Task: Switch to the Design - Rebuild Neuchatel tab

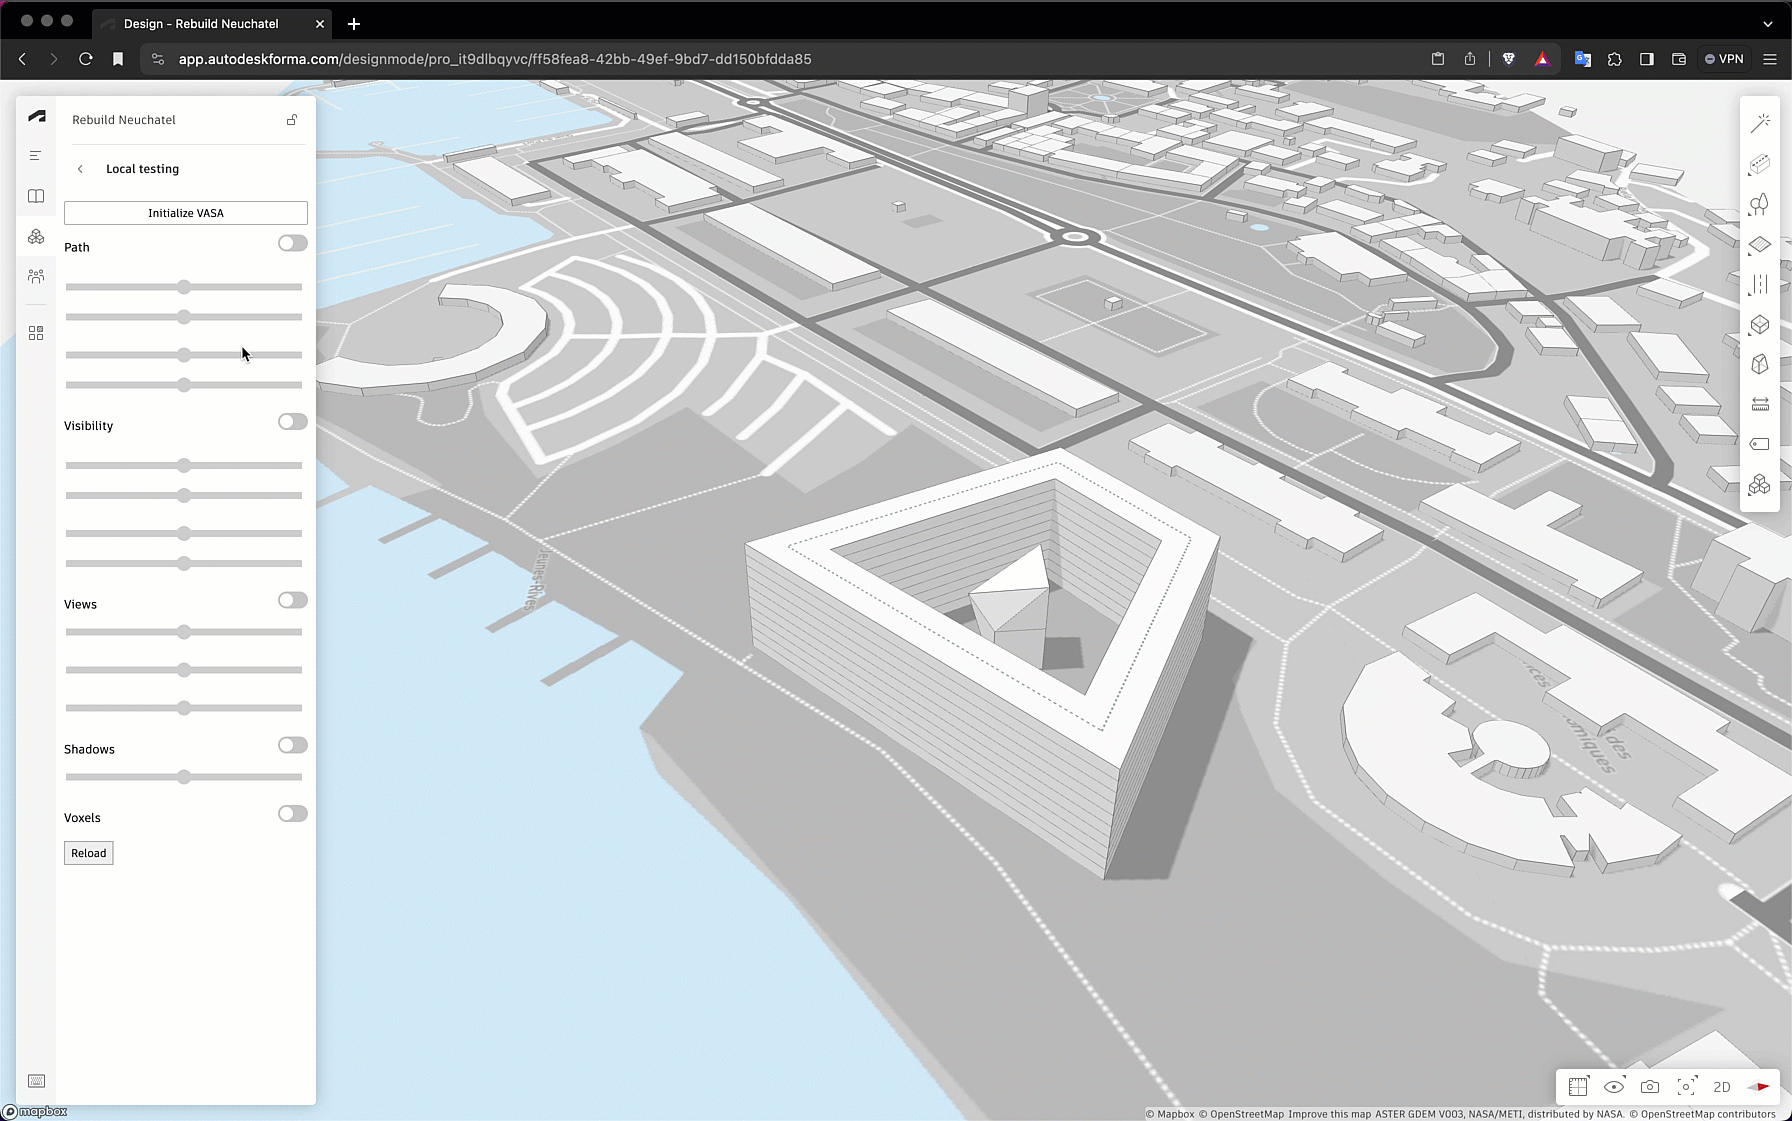Action: coord(201,23)
